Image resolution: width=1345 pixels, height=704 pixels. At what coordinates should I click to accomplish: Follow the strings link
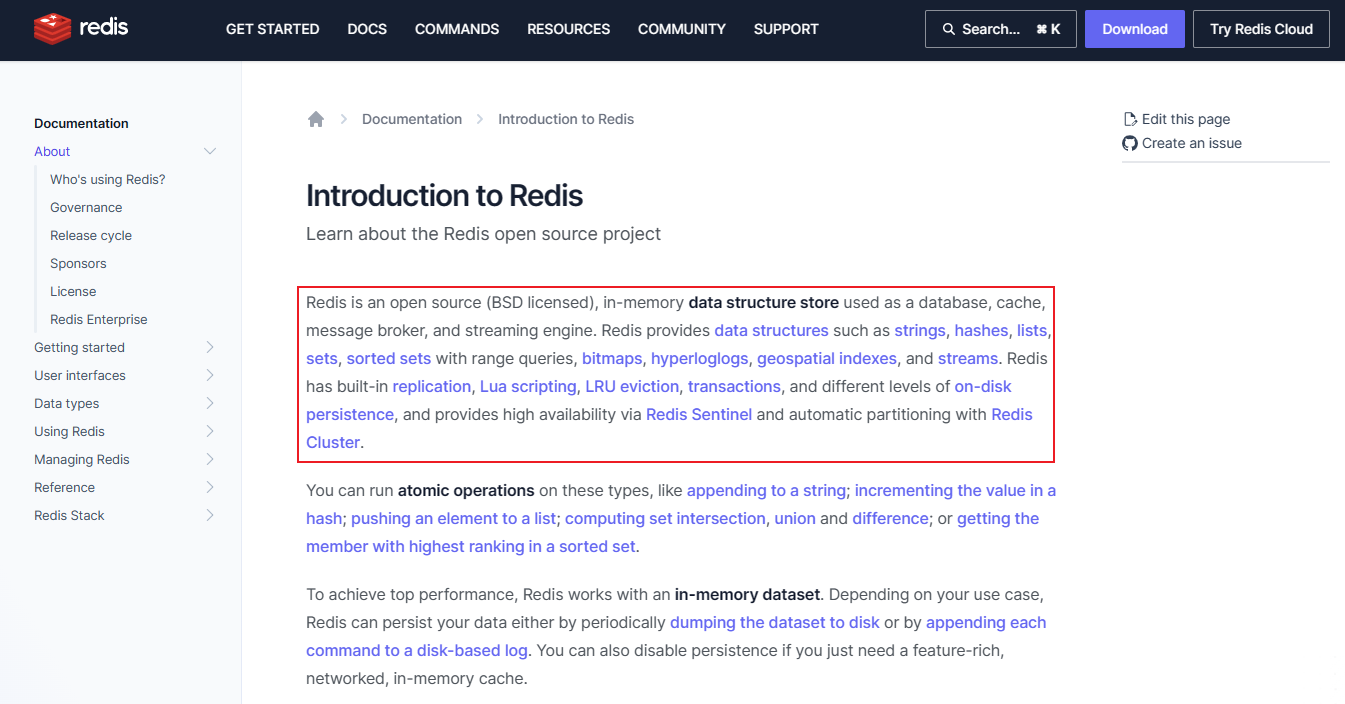920,330
